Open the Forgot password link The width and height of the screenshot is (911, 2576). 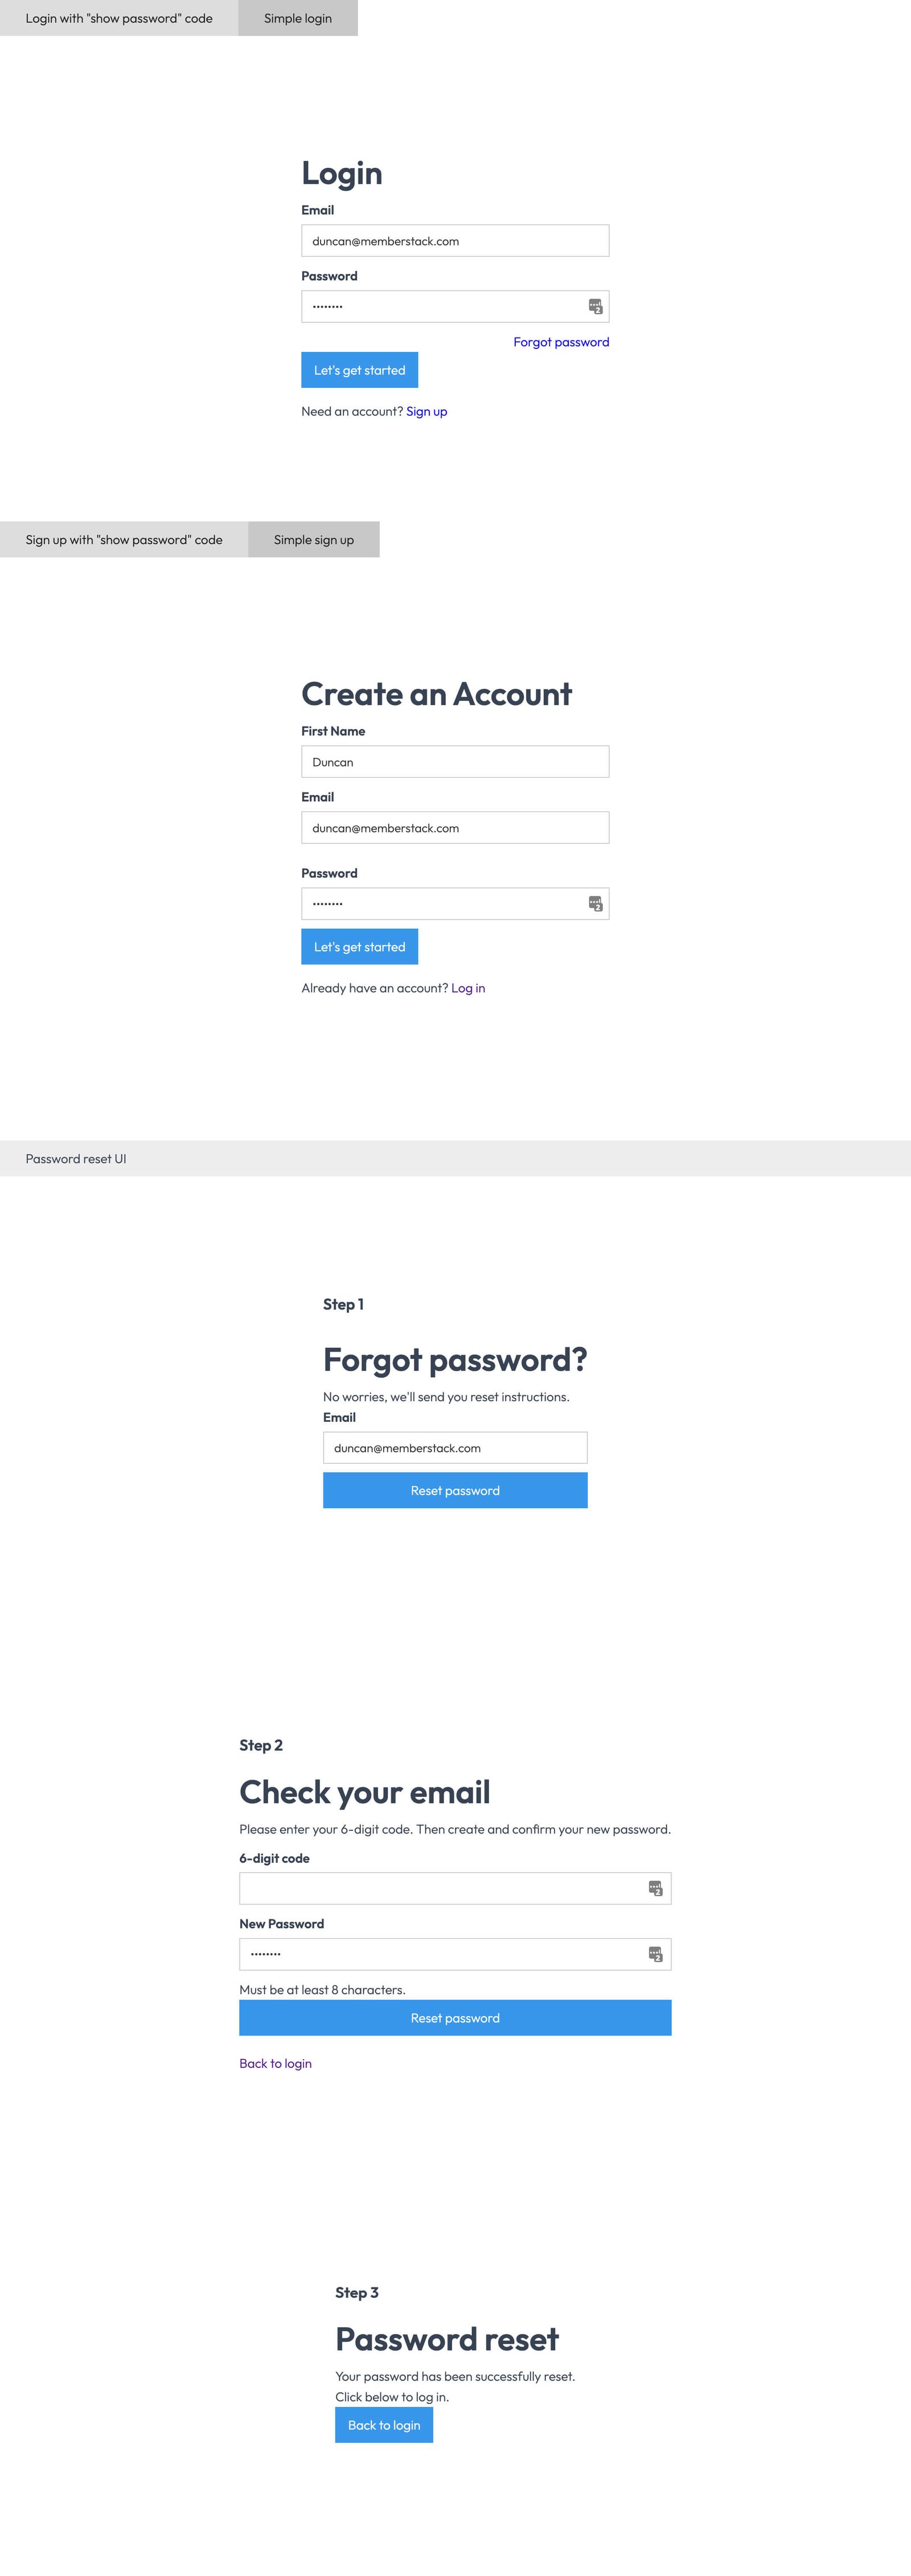click(x=561, y=342)
